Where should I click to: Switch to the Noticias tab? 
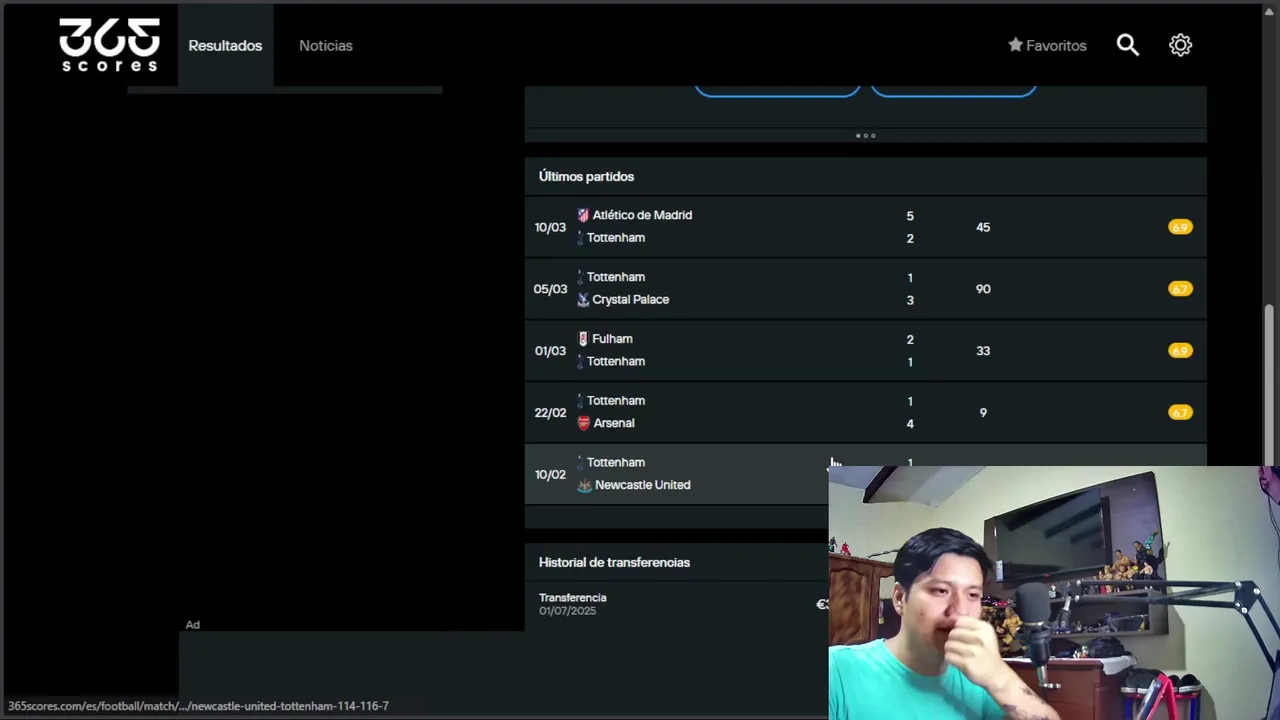326,45
